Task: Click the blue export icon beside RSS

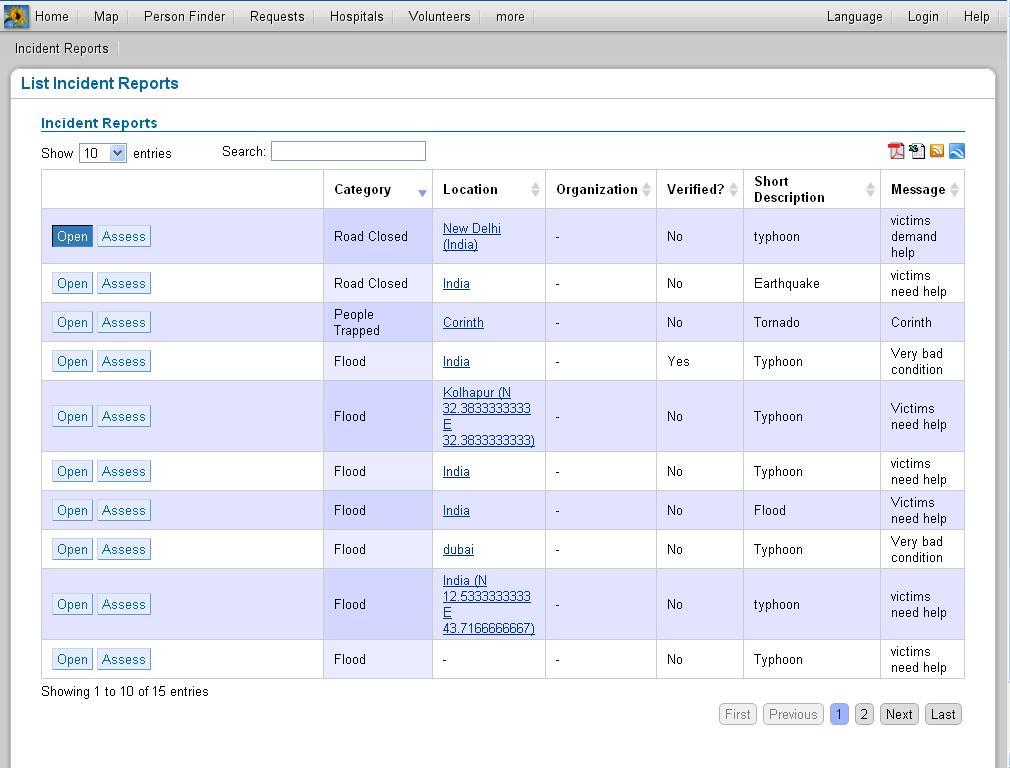Action: click(957, 151)
